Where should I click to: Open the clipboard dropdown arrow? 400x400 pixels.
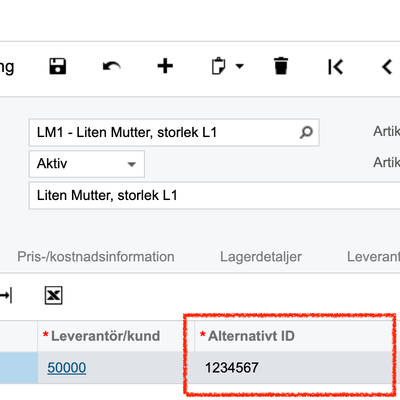[x=240, y=66]
